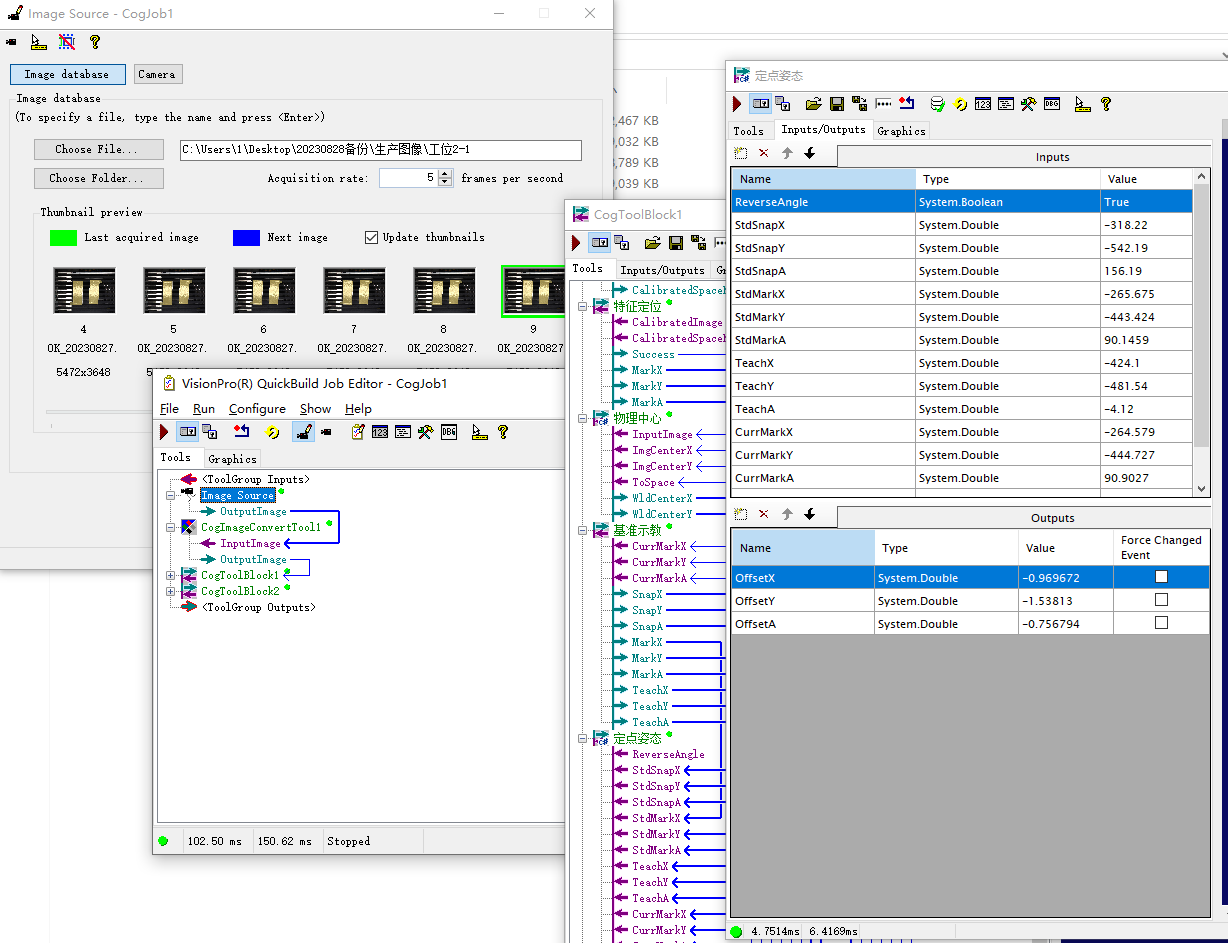Click DBG debug icon in 定点姿态 toolbar
The height and width of the screenshot is (943, 1228).
click(1052, 103)
